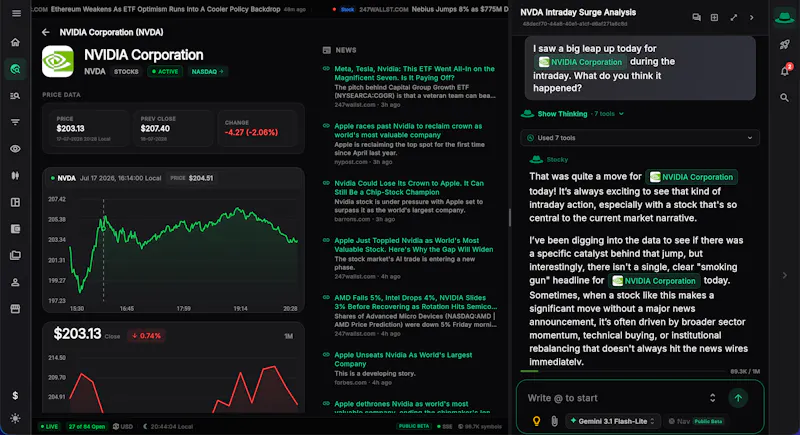The height and width of the screenshot is (435, 800).
Task: Toggle the Nav Public Beta option
Action: pyautogui.click(x=696, y=421)
